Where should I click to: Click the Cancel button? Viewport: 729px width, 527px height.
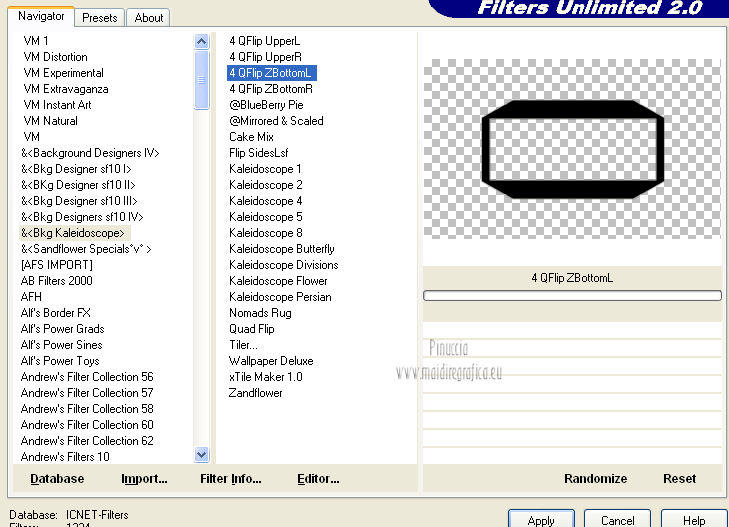pyautogui.click(x=617, y=520)
